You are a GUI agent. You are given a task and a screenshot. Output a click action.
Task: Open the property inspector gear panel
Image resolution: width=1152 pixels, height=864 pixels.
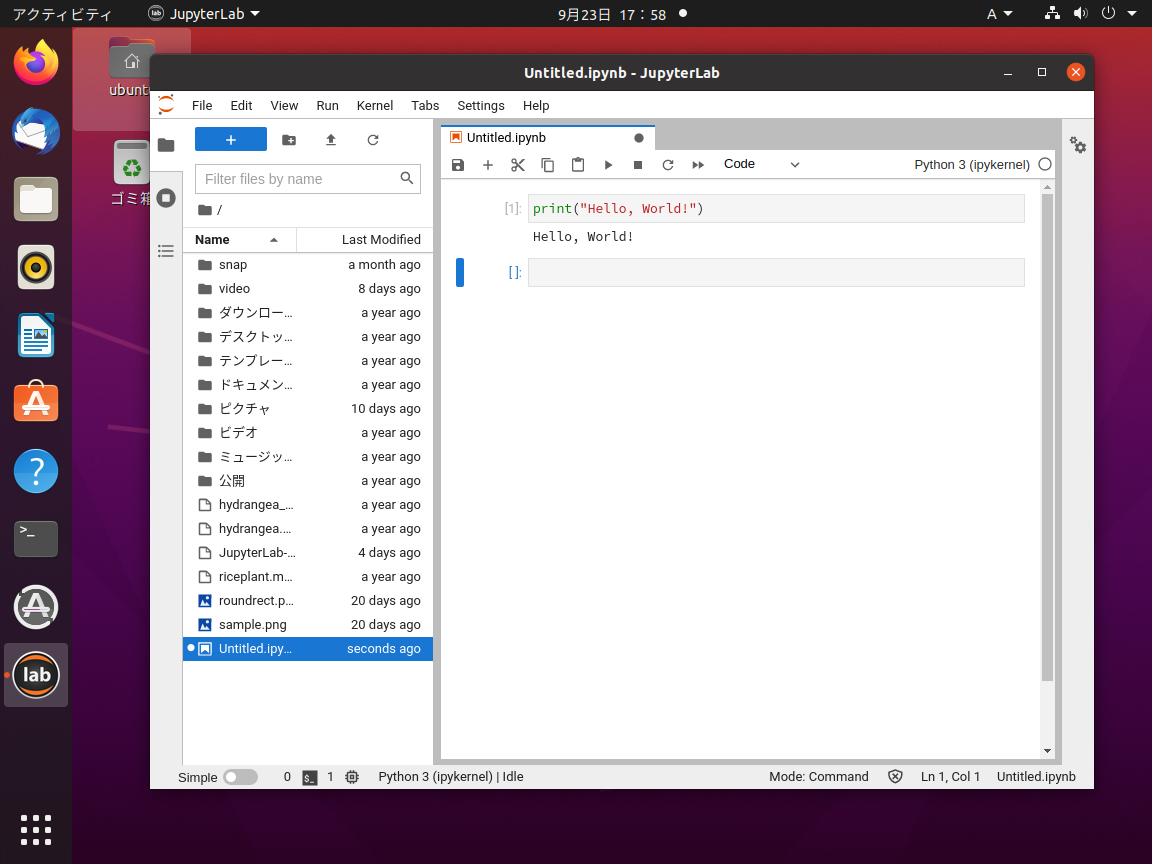[x=1077, y=146]
